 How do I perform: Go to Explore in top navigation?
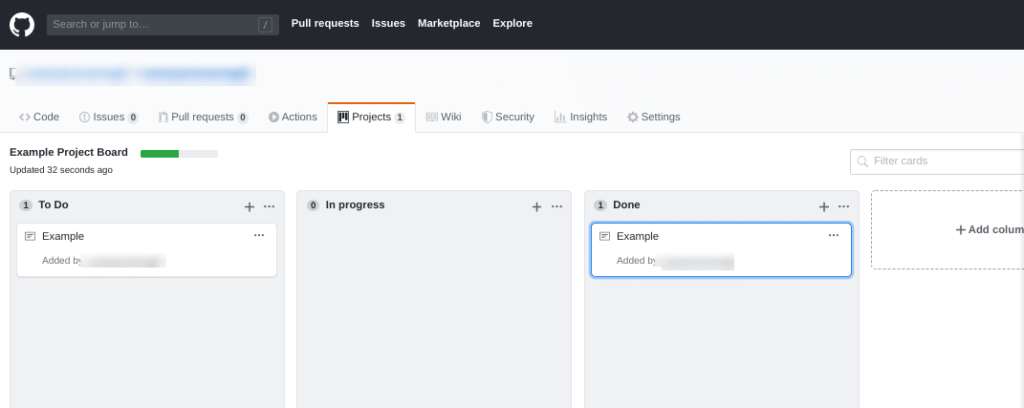click(512, 23)
